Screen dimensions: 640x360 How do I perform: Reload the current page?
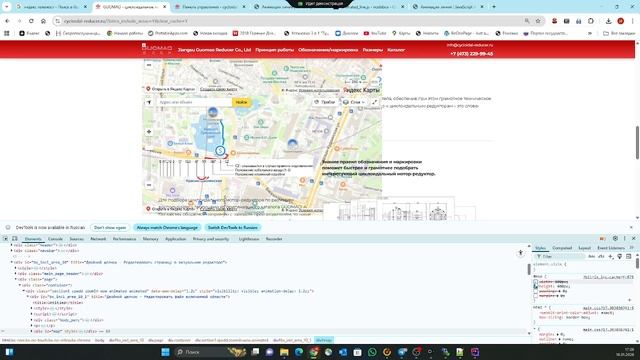pyautogui.click(x=31, y=21)
